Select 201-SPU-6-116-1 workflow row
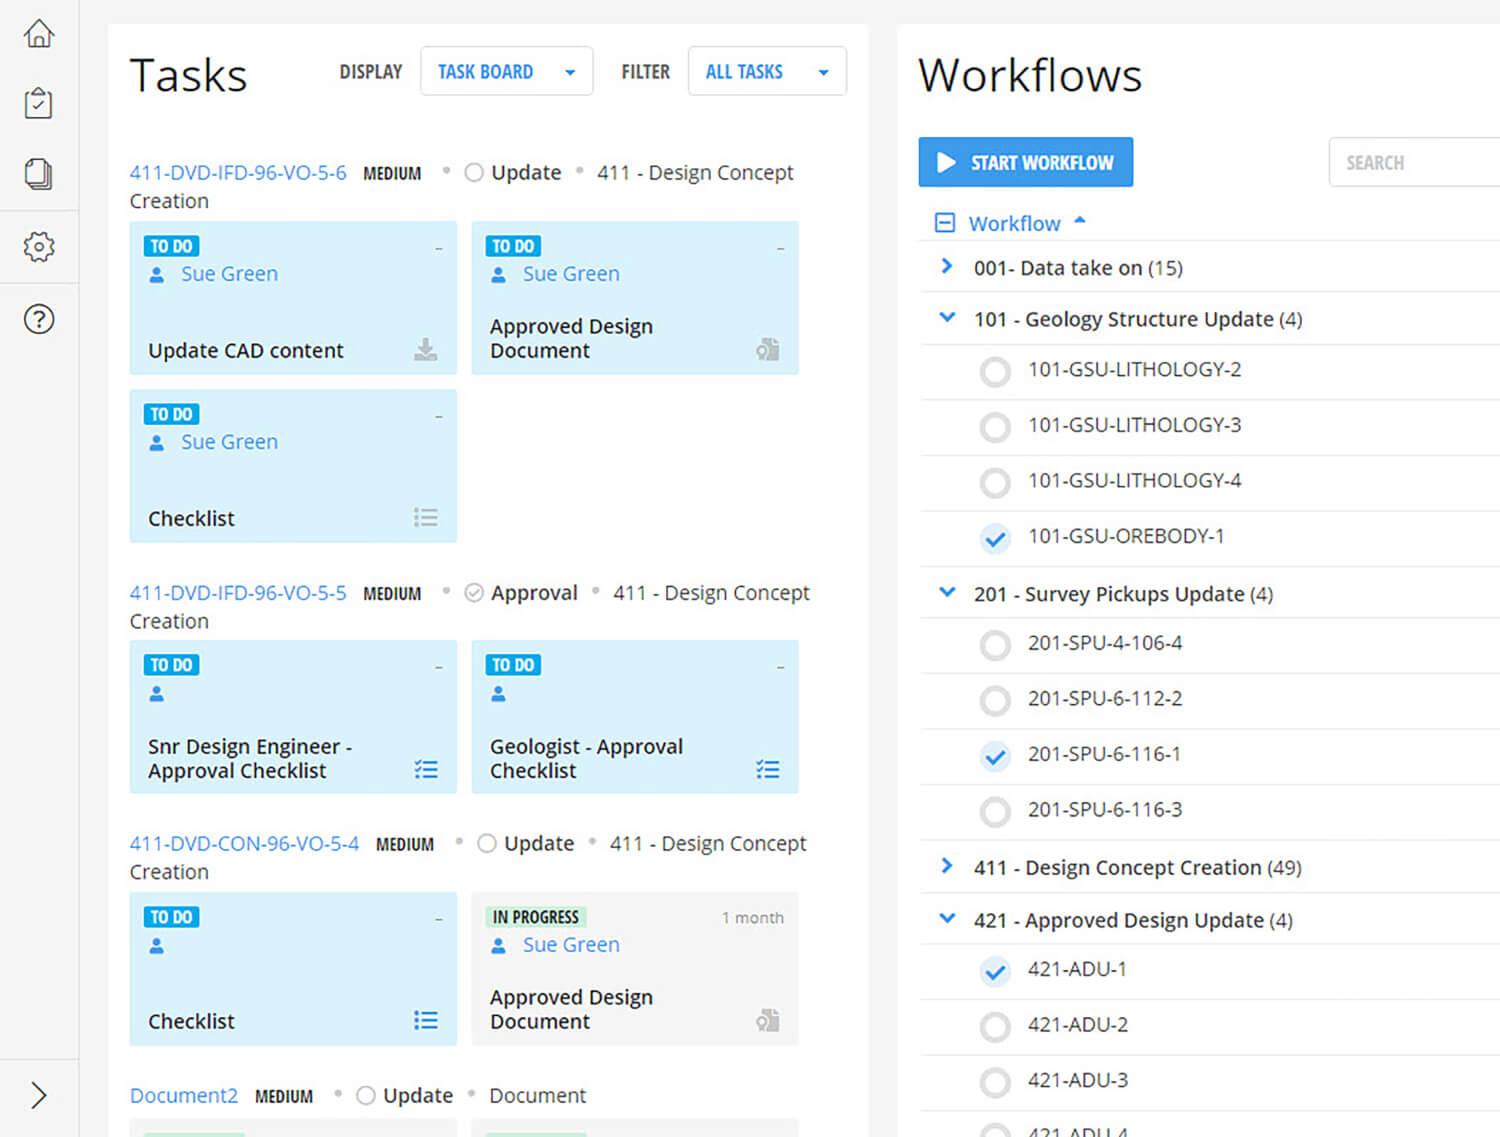 (x=1210, y=756)
